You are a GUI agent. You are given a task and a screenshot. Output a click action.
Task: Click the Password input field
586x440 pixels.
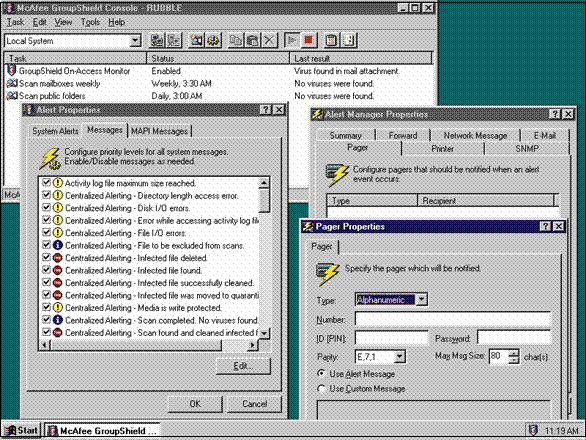(x=514, y=338)
